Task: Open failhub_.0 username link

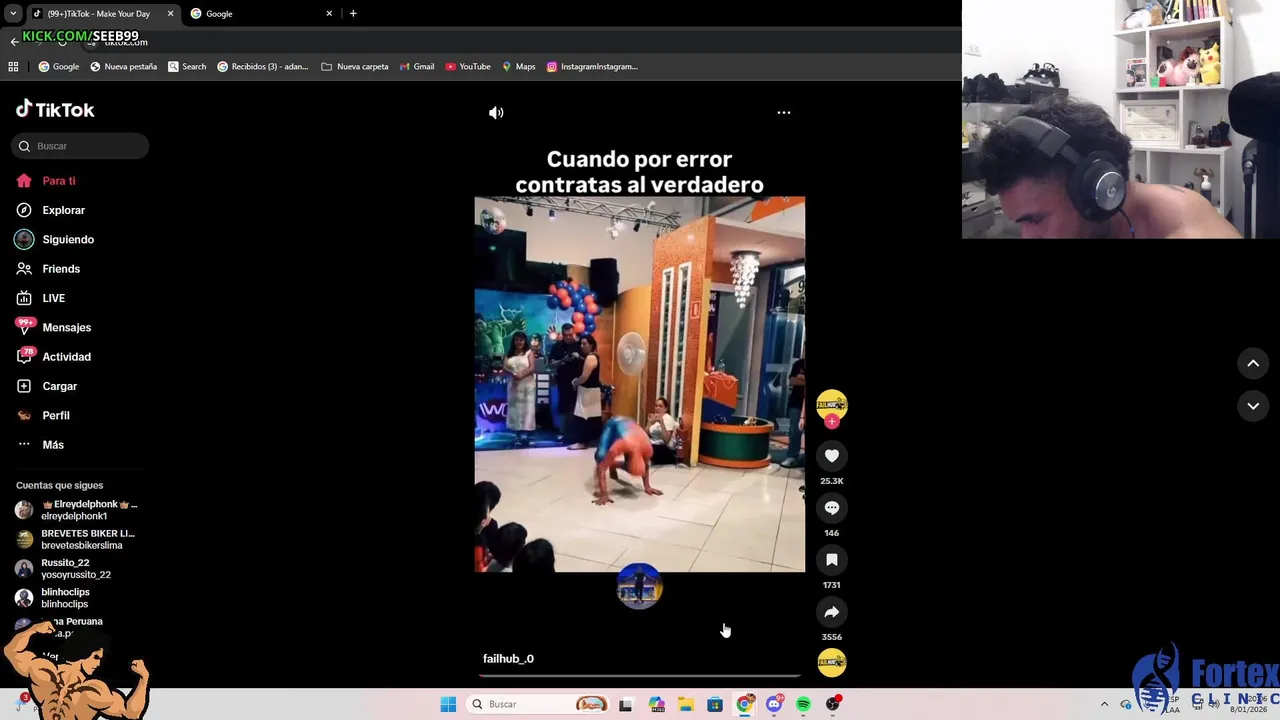Action: point(508,659)
